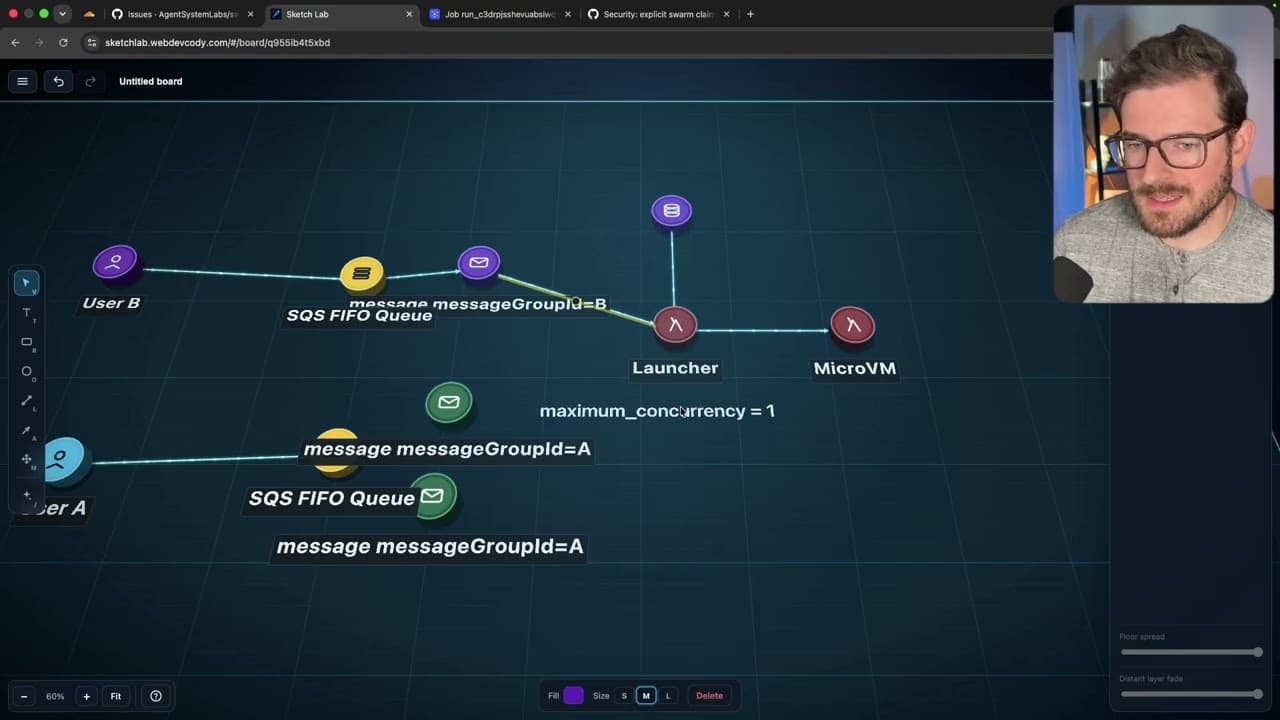Viewport: 1280px width, 720px height.
Task: Select the Text tool
Action: pyautogui.click(x=27, y=313)
